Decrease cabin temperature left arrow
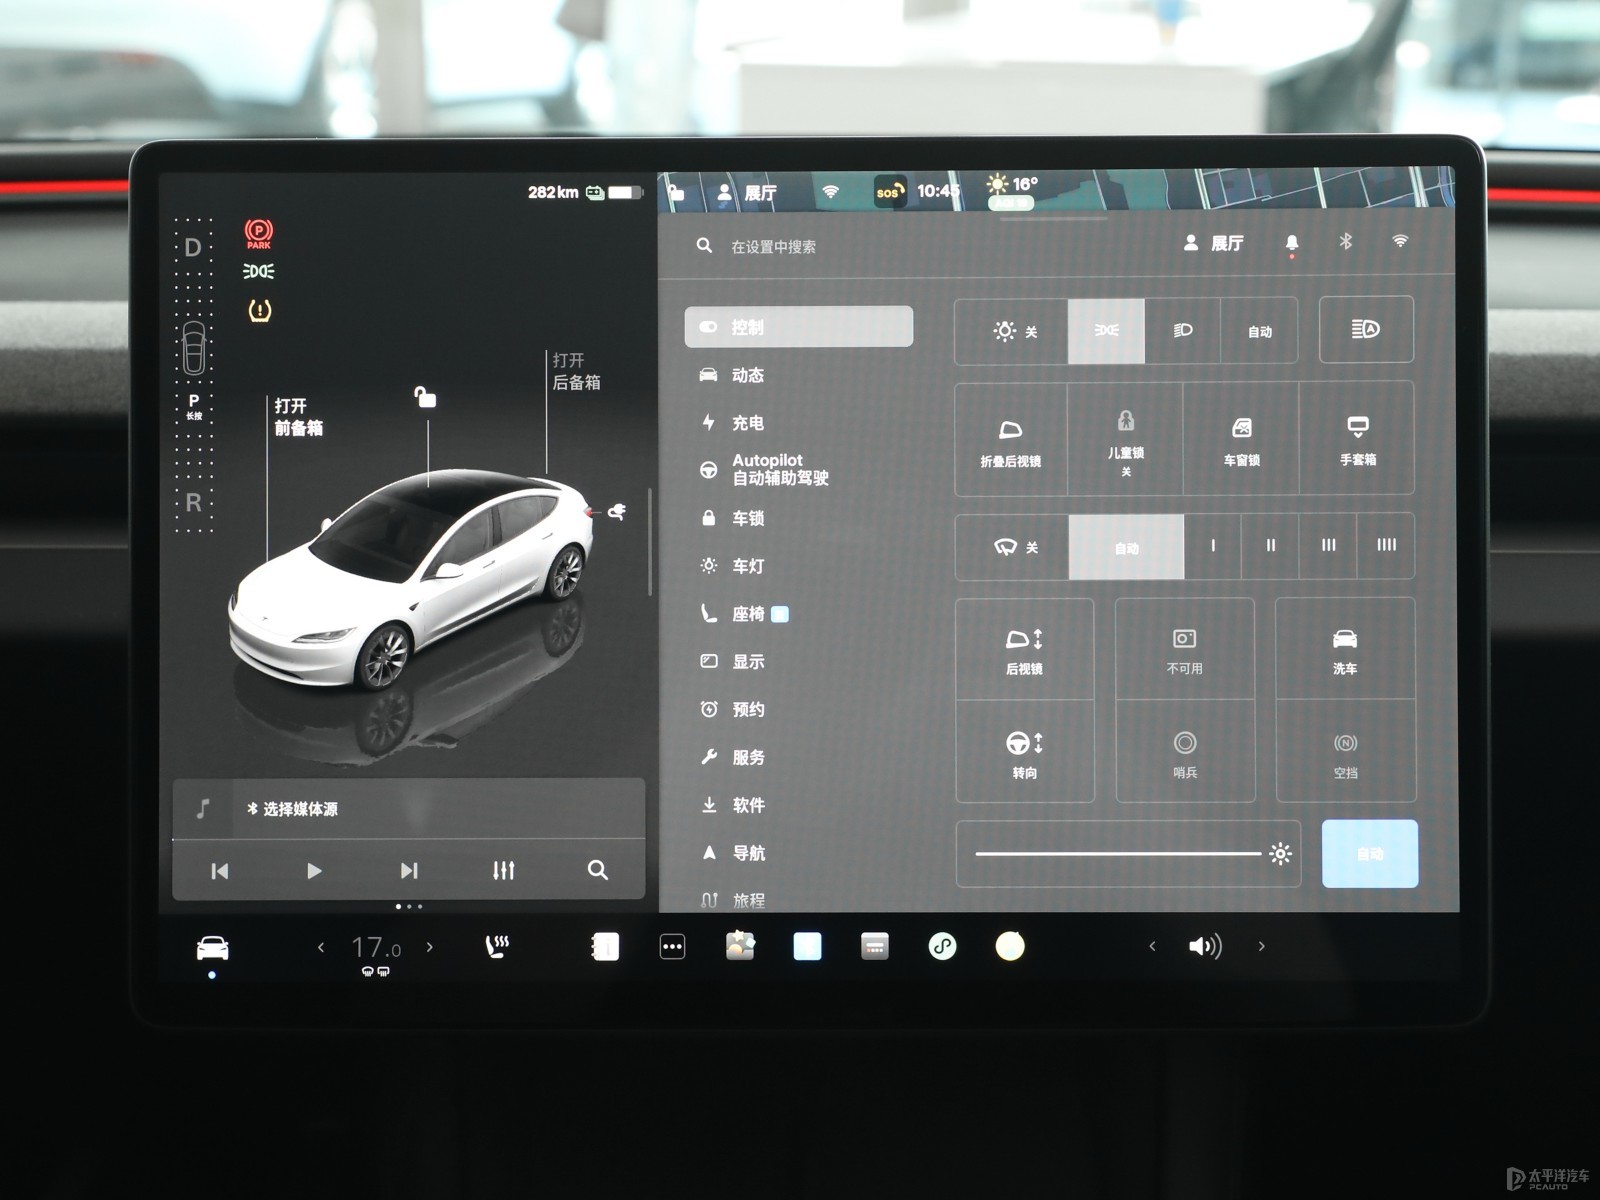This screenshot has height=1200, width=1600. coord(321,947)
